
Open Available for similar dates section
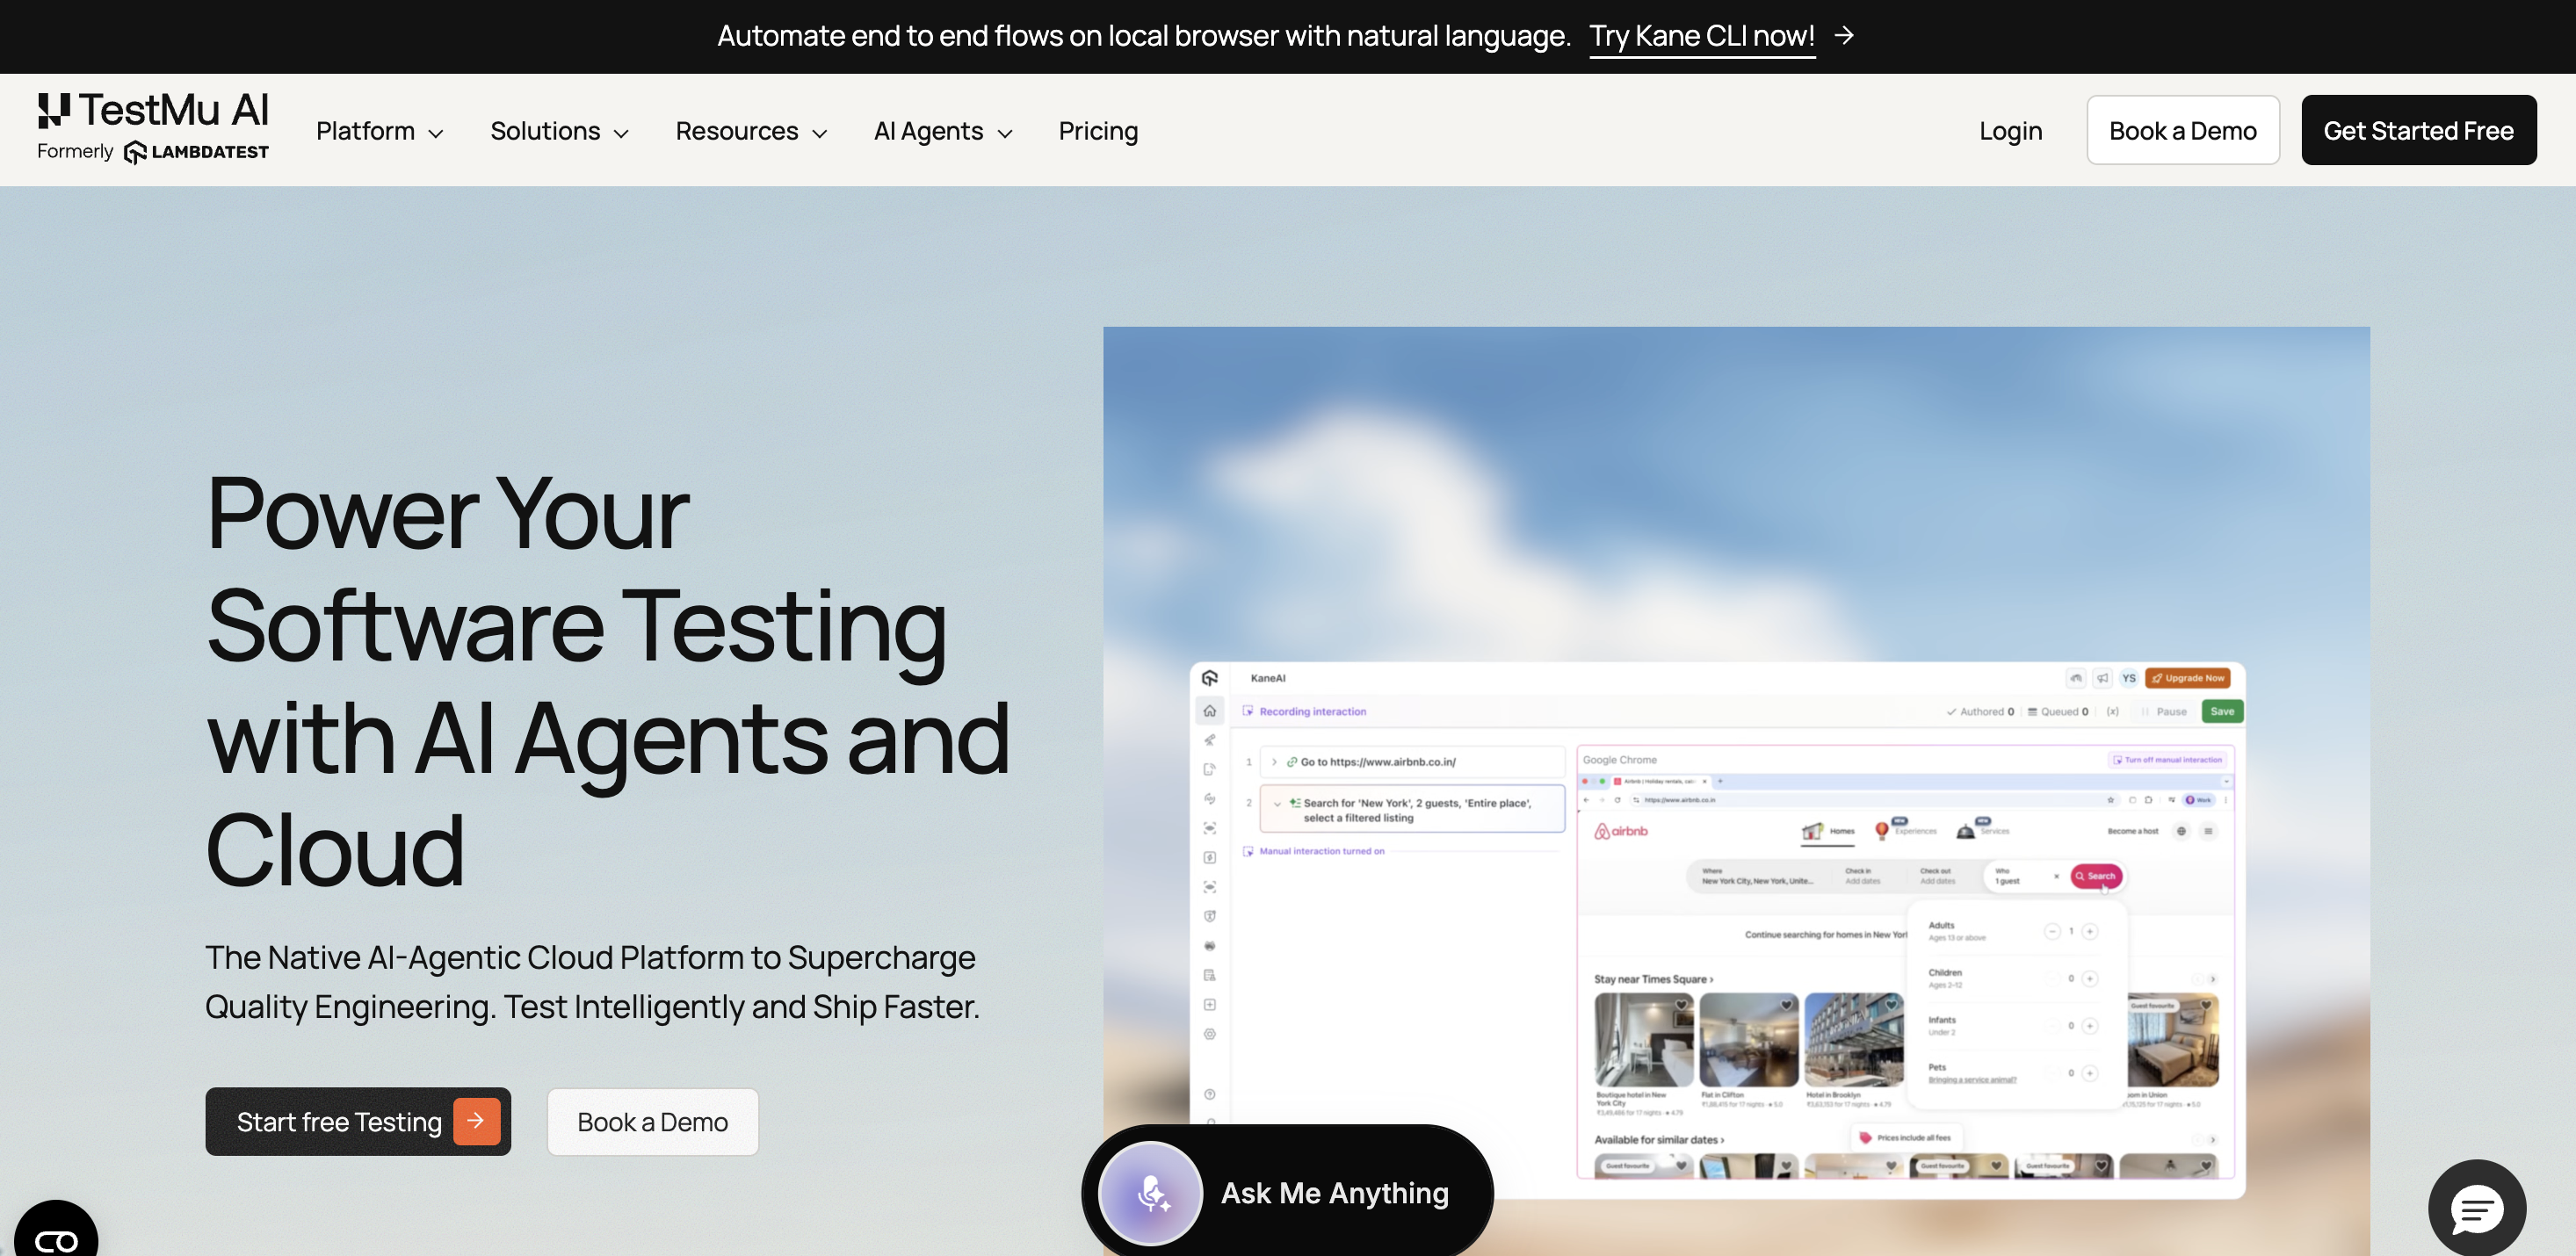point(1659,1140)
